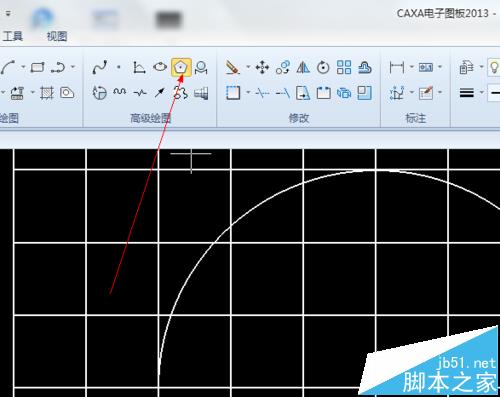This screenshot has width=500, height=397.
Task: Click the stacked blue boxes icon
Action: pos(344,93)
